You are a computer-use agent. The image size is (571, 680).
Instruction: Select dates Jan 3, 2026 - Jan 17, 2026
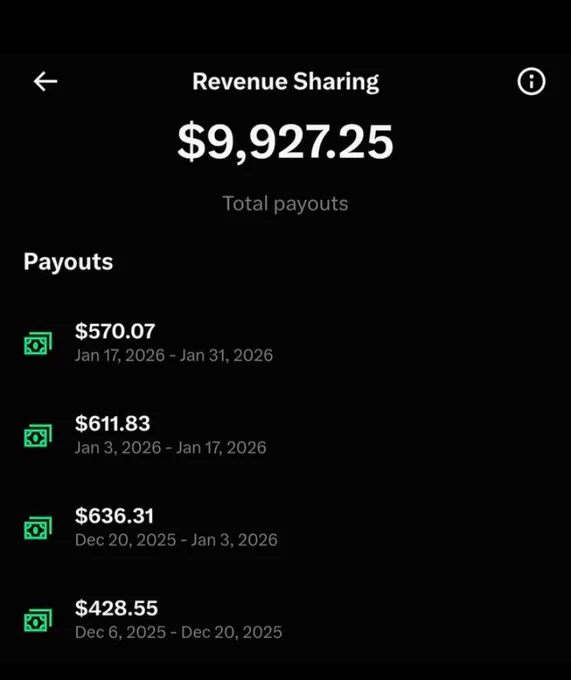pos(170,448)
